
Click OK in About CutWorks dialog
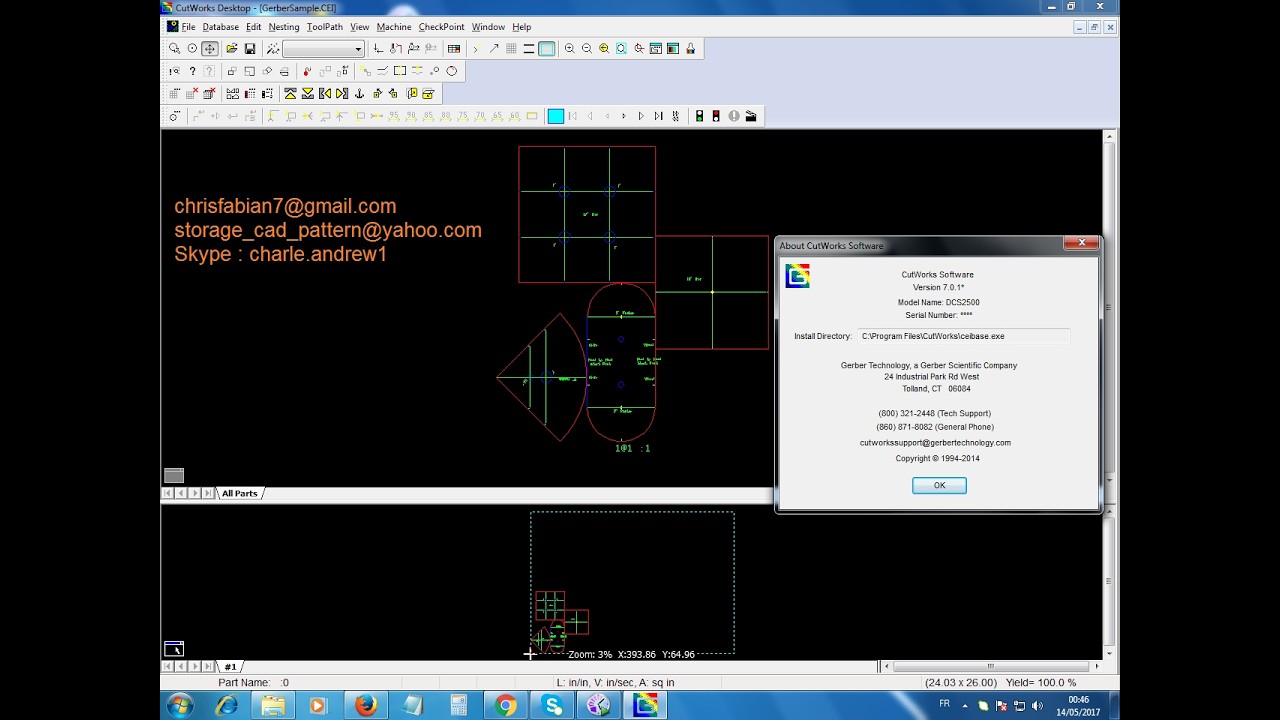click(x=939, y=485)
